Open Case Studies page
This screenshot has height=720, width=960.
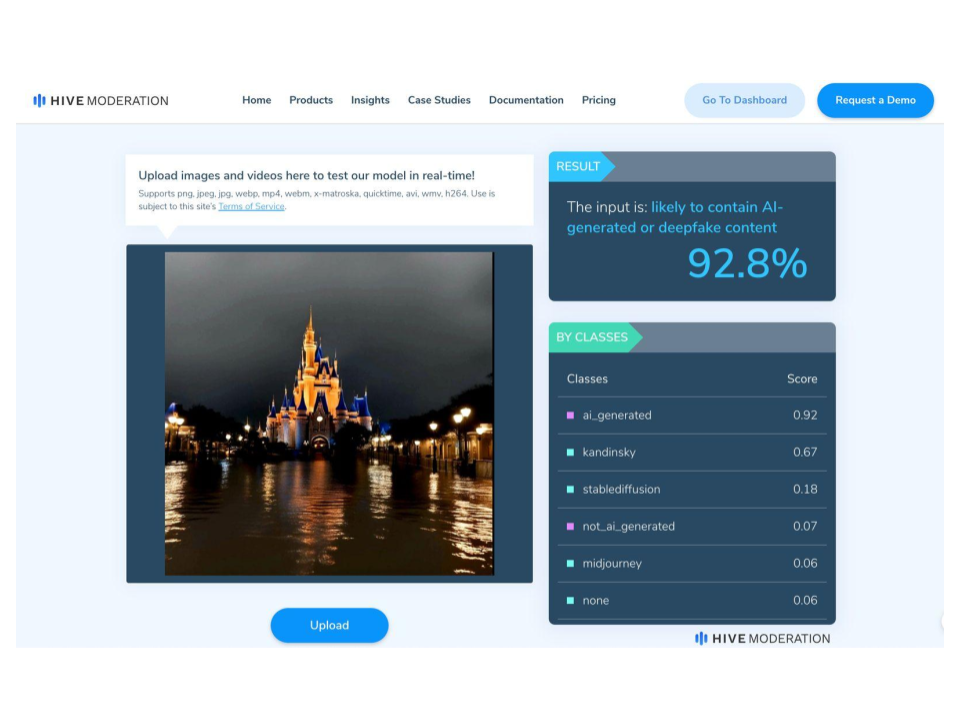(x=439, y=100)
